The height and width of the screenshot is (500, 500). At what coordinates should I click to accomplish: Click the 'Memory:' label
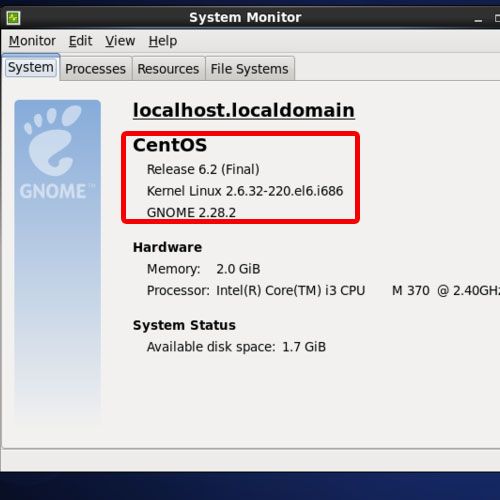pos(174,269)
